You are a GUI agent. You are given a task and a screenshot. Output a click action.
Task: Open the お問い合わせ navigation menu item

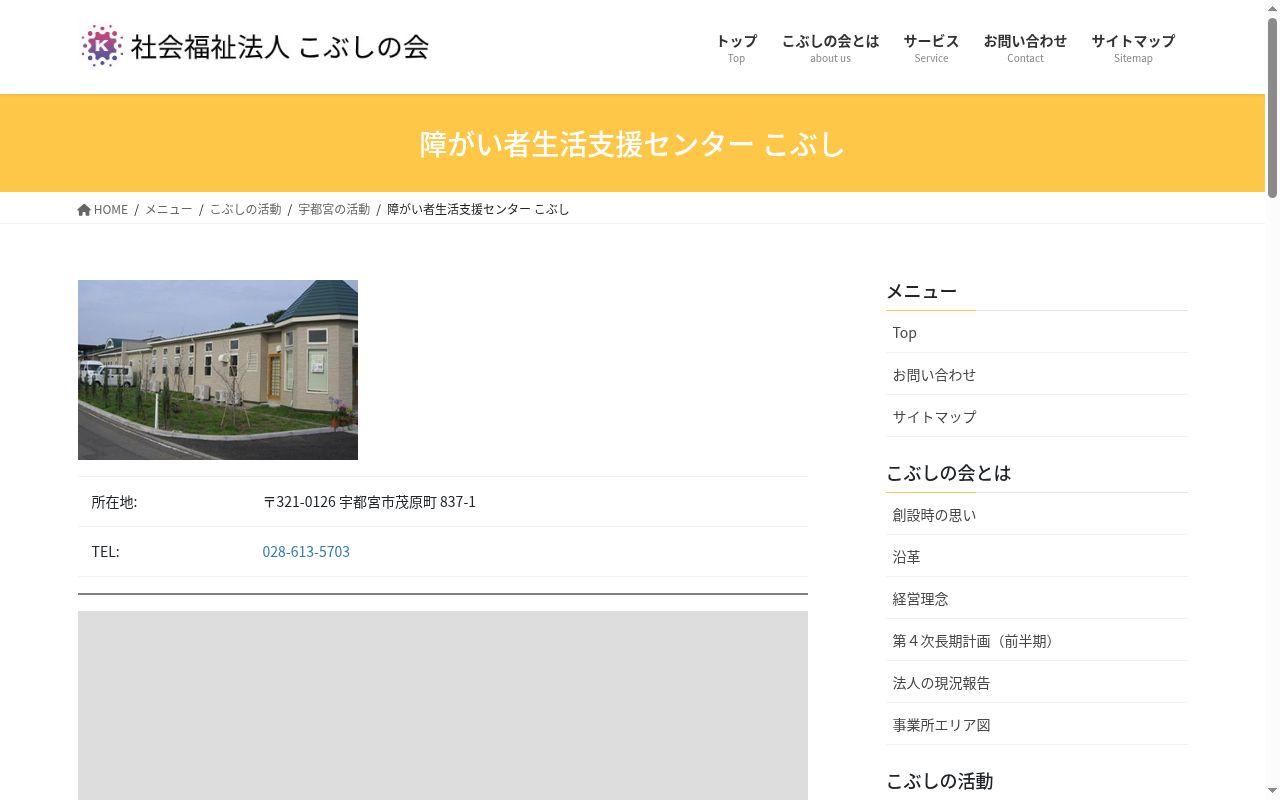(1025, 48)
